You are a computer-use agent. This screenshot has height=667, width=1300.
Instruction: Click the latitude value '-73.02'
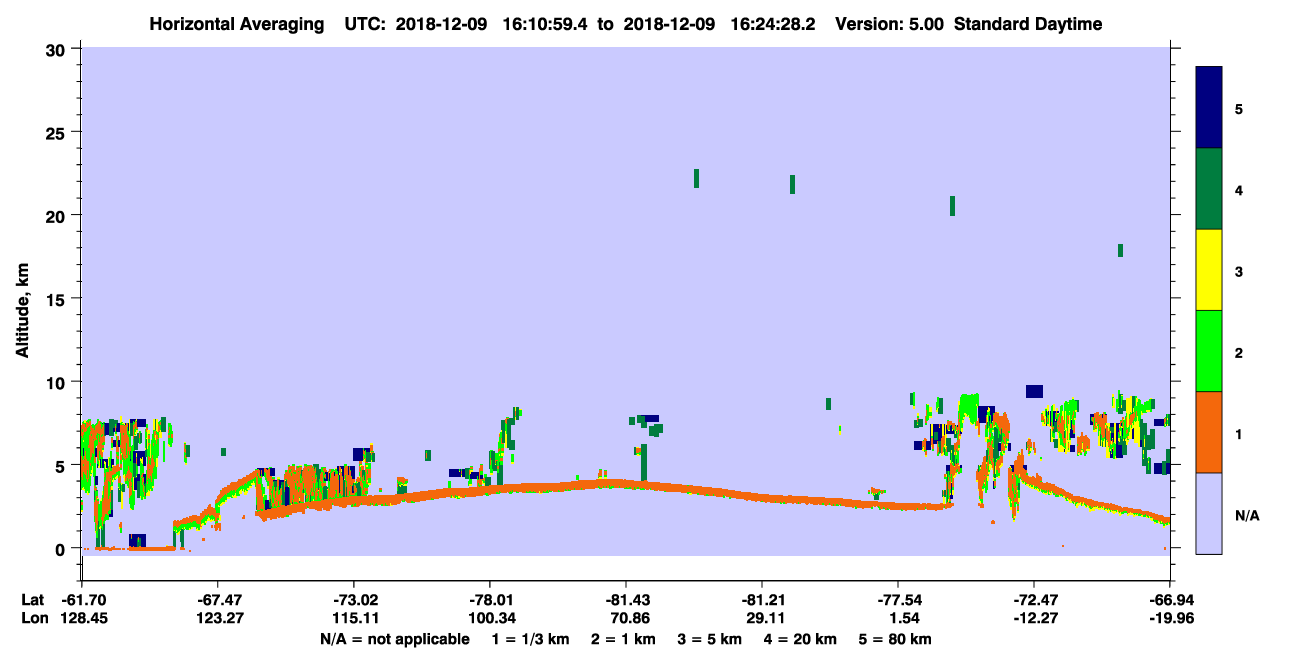[x=354, y=600]
